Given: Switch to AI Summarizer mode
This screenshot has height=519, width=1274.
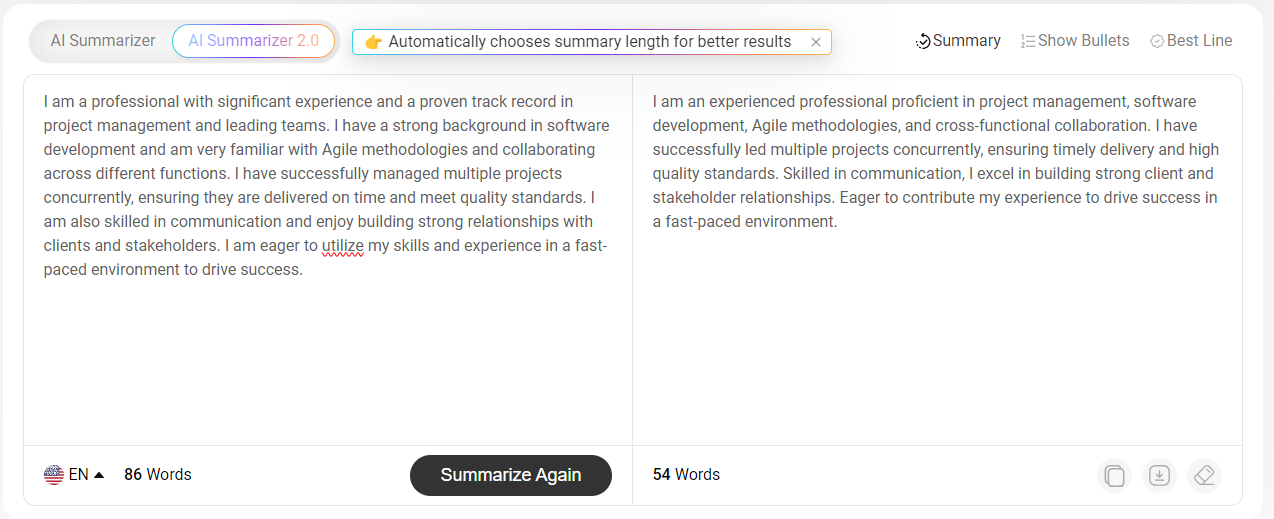Looking at the screenshot, I should [103, 41].
